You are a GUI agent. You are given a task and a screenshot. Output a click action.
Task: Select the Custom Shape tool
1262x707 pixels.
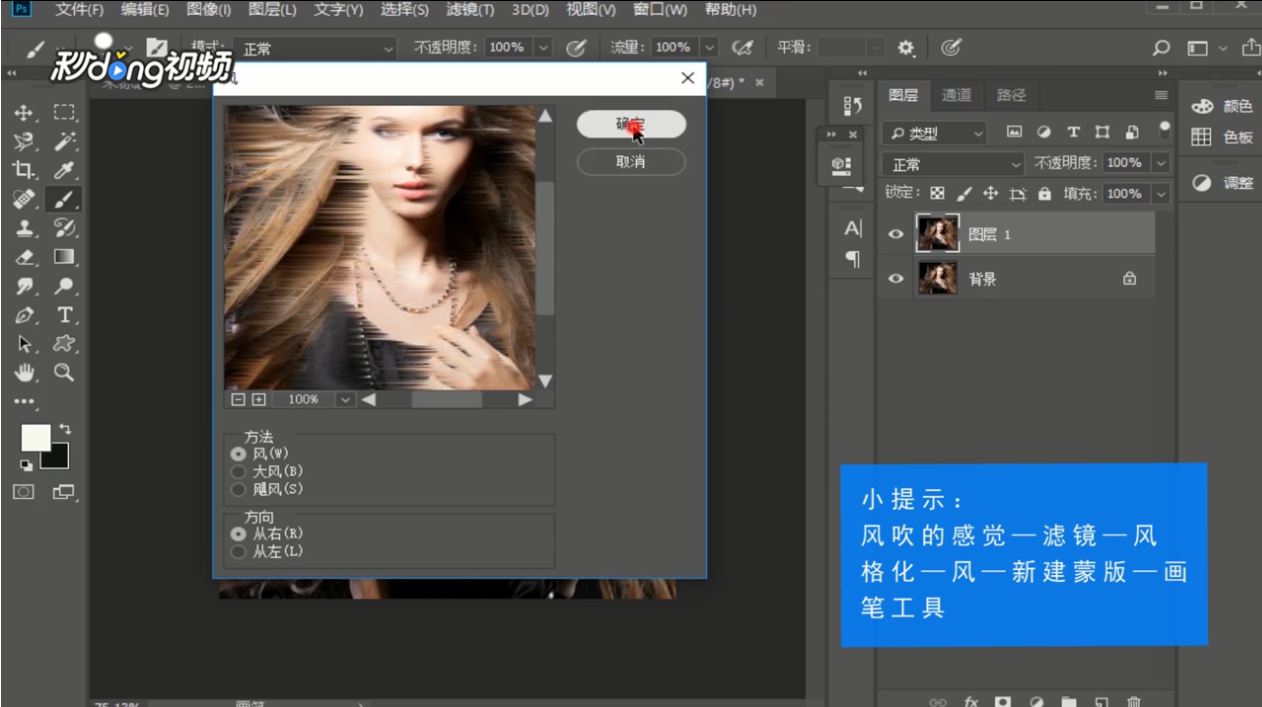65,344
